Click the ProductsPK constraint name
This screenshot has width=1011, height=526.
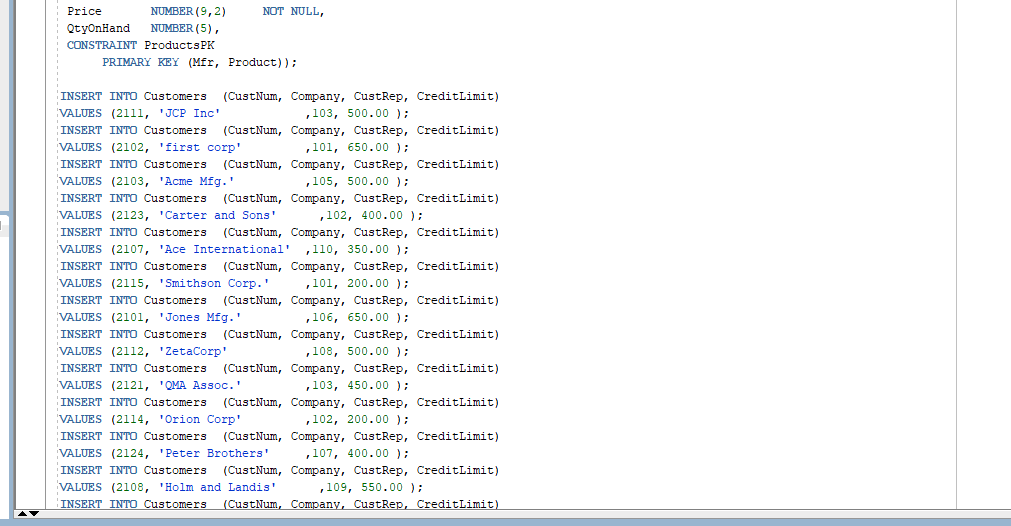click(179, 45)
